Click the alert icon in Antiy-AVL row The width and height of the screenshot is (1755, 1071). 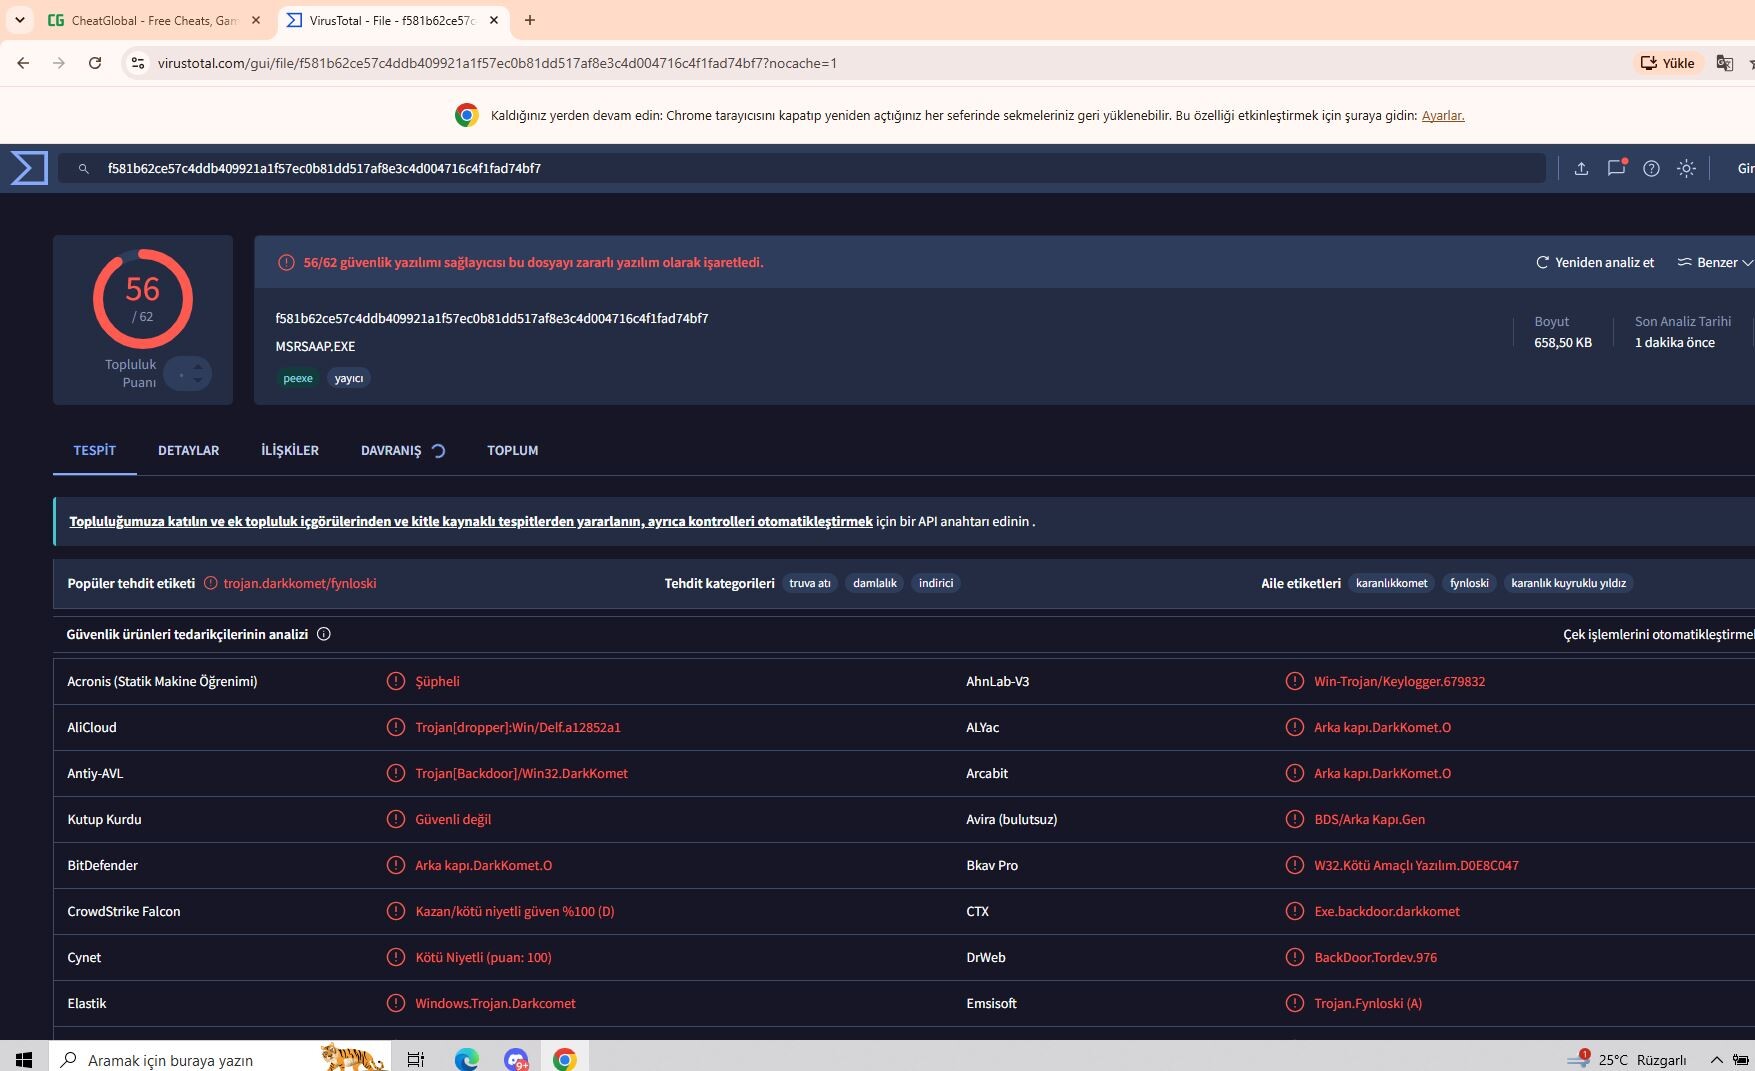396,773
